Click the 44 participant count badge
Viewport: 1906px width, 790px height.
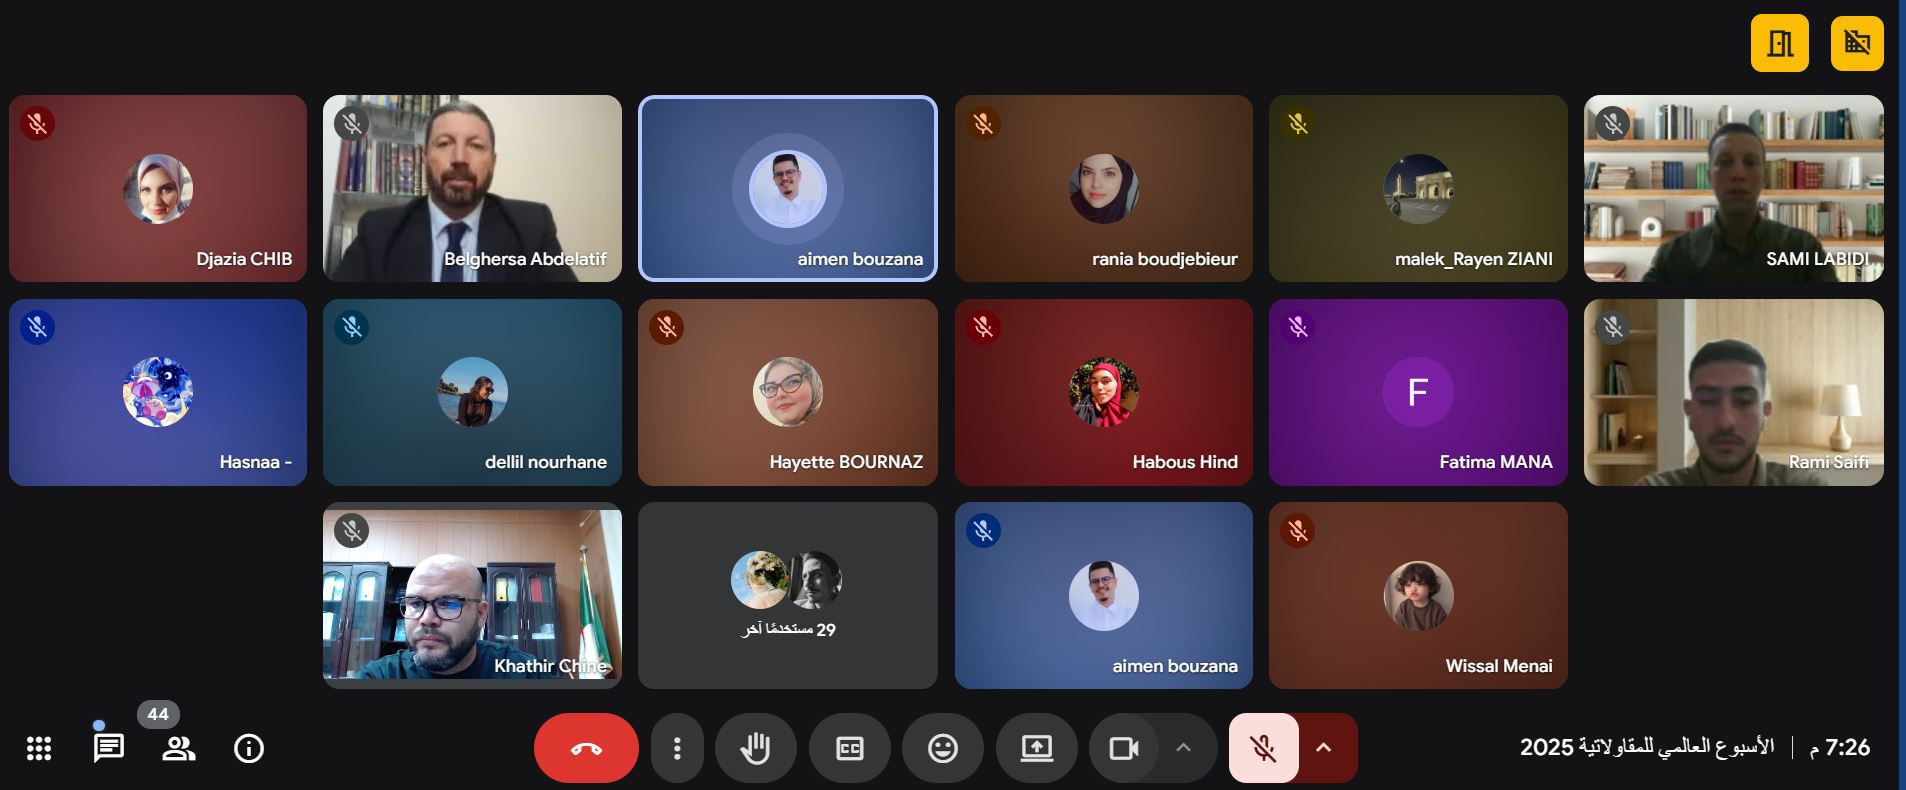tap(158, 714)
